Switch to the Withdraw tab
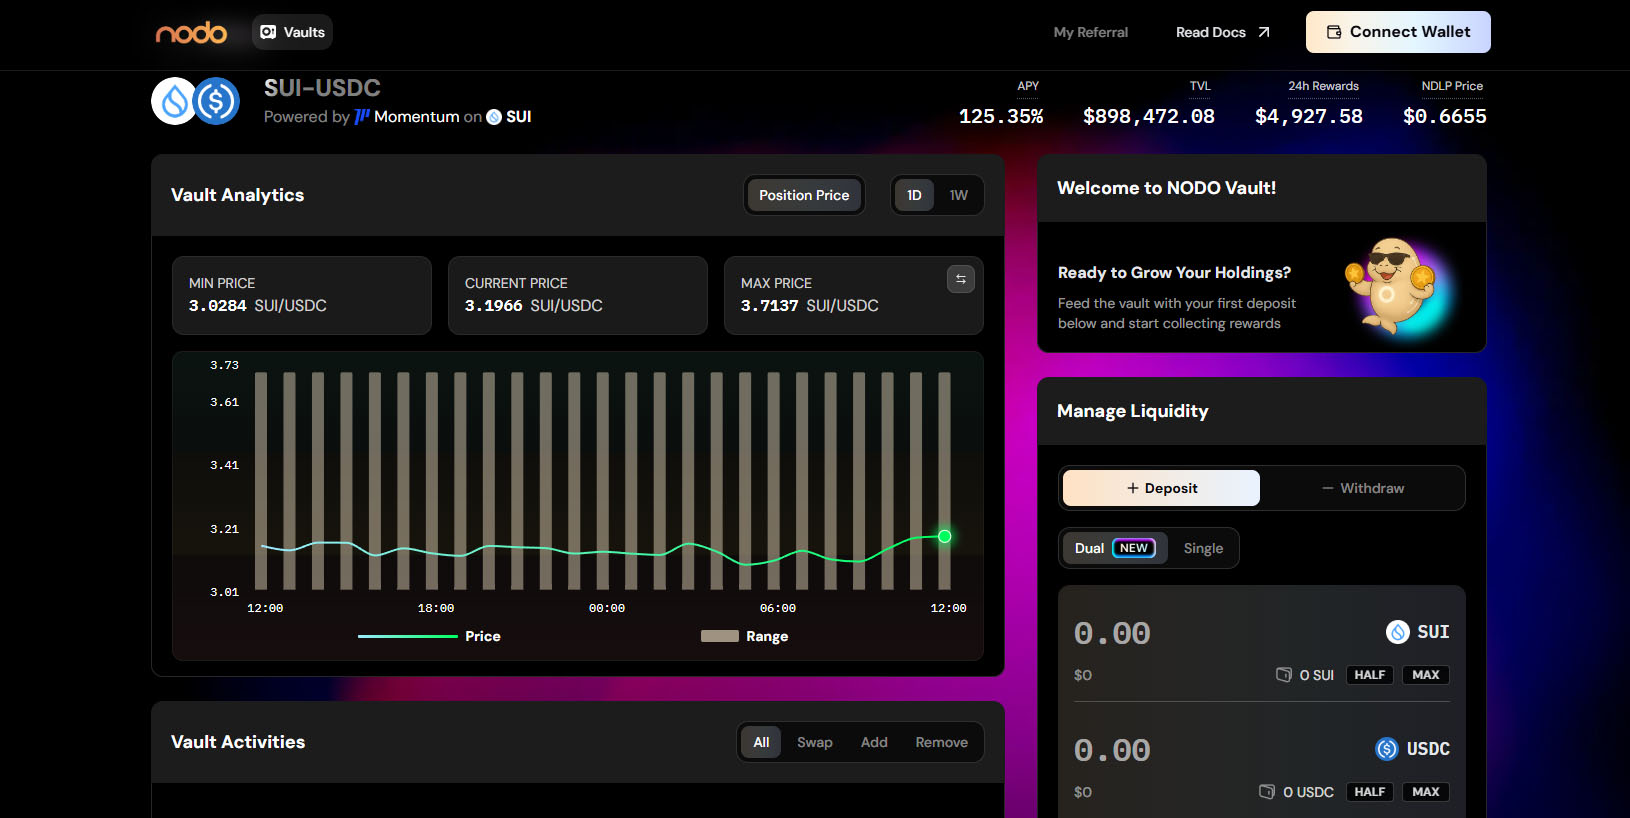The image size is (1630, 818). click(1362, 488)
